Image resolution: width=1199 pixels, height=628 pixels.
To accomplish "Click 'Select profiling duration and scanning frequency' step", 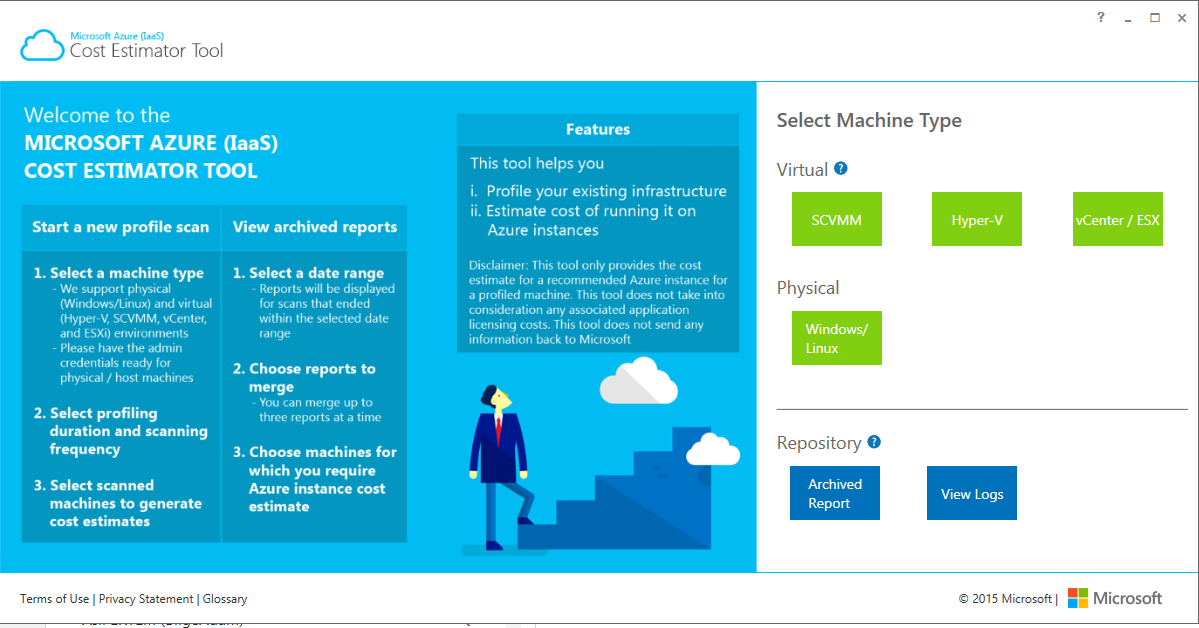I will point(120,431).
